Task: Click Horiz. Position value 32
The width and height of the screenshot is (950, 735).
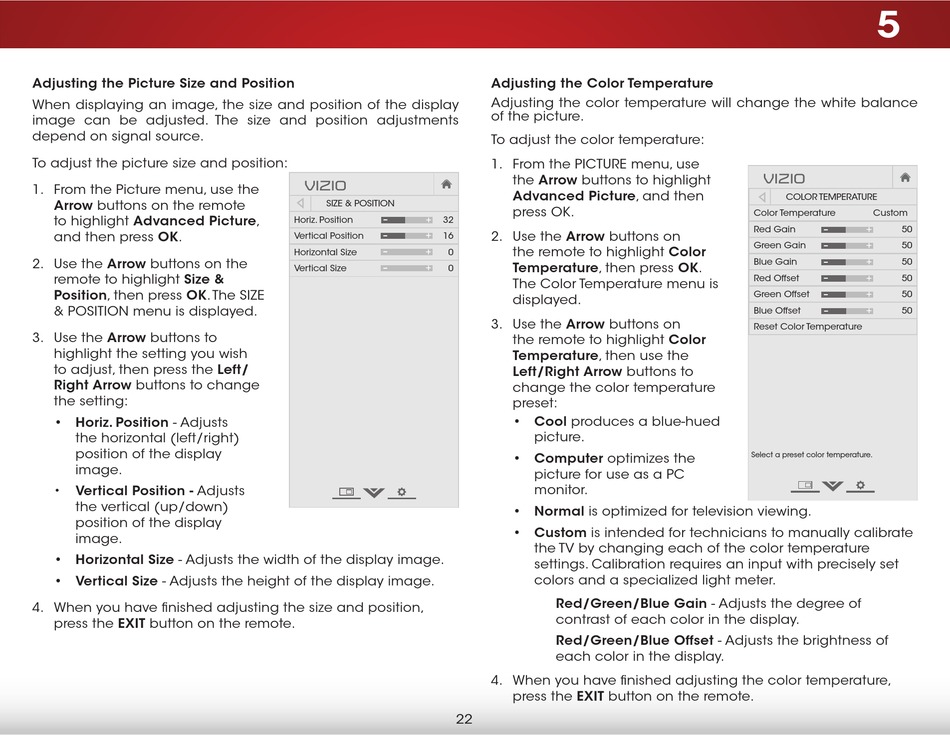Action: tap(448, 219)
